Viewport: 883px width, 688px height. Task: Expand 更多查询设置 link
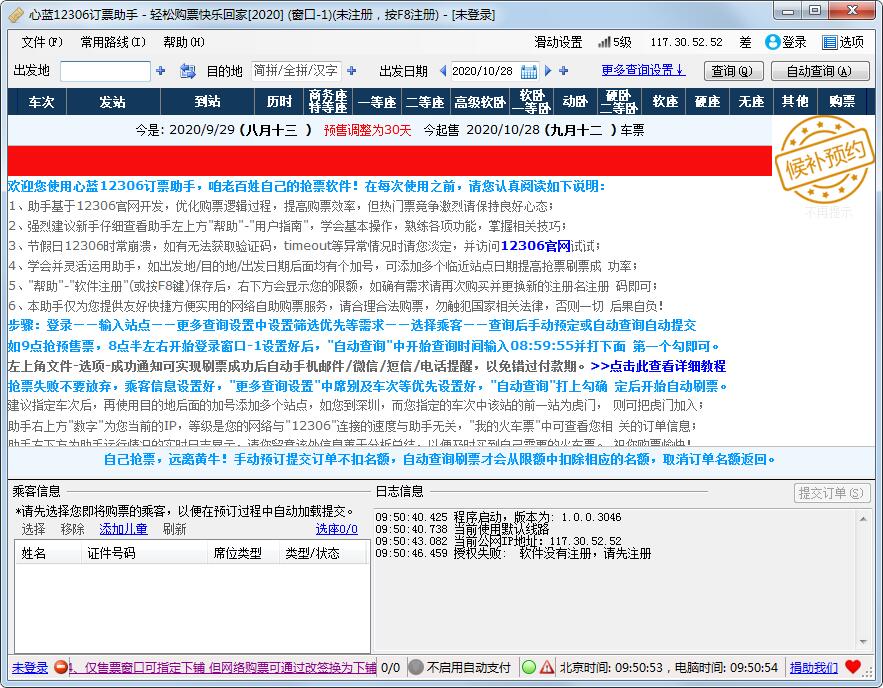pos(643,70)
